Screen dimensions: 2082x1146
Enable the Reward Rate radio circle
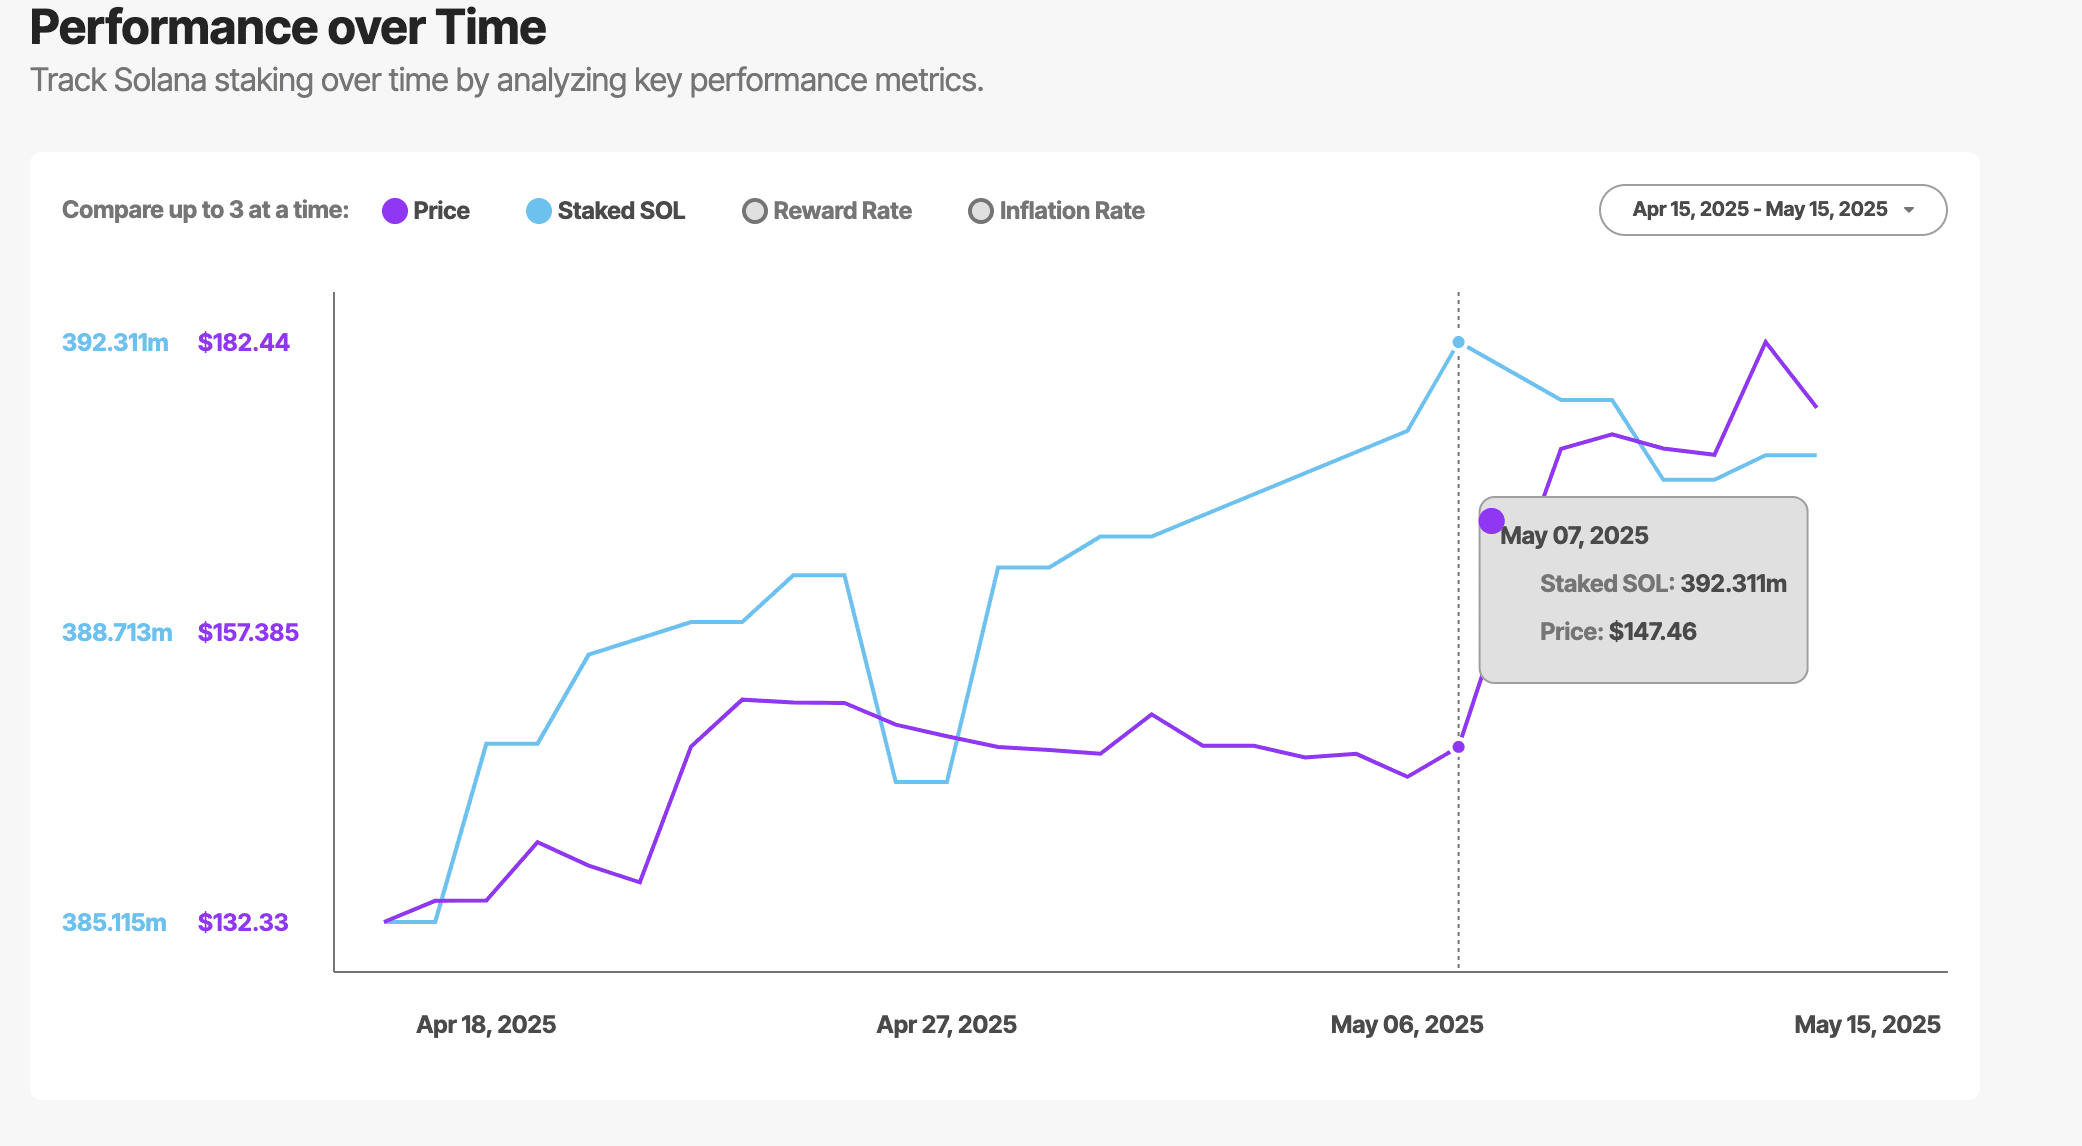pos(755,211)
